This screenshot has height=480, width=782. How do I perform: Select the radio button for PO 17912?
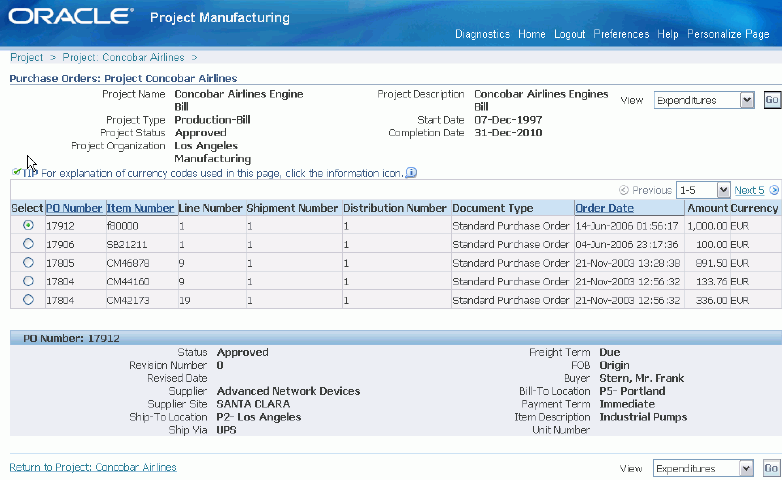[28, 225]
